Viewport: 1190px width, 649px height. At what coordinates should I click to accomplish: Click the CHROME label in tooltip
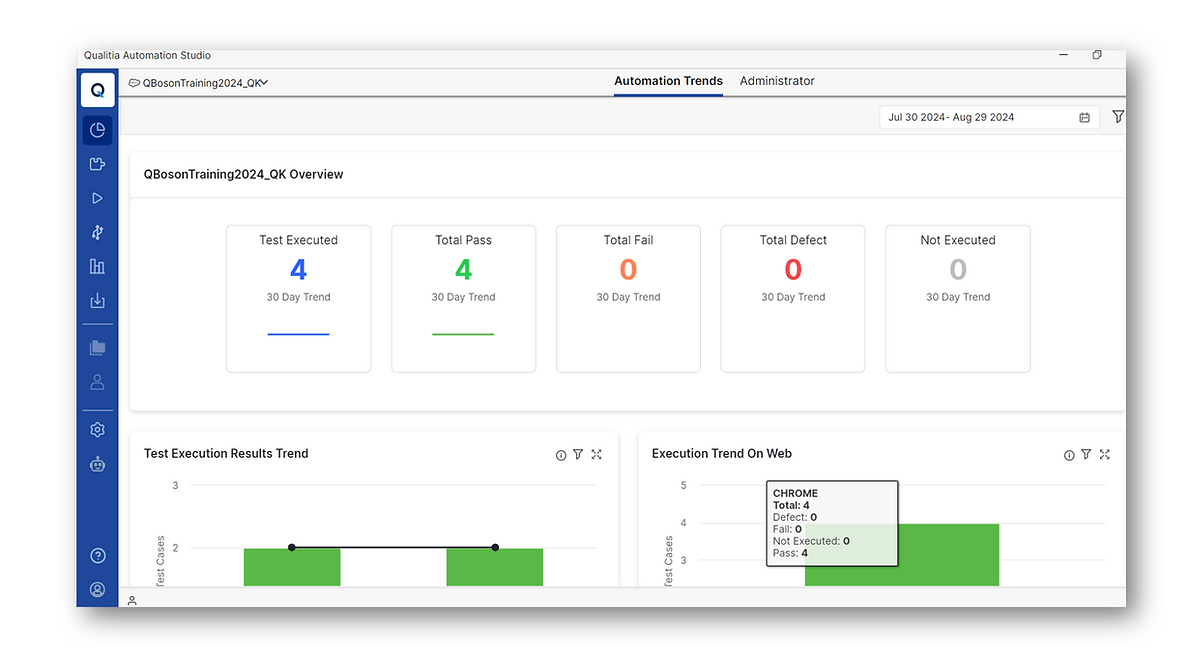tap(795, 493)
